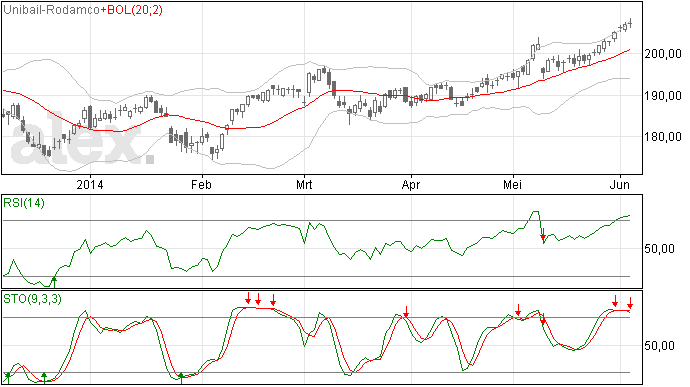Click the STO red sell arrow near Apr
The image size is (690, 387).
(x=406, y=311)
